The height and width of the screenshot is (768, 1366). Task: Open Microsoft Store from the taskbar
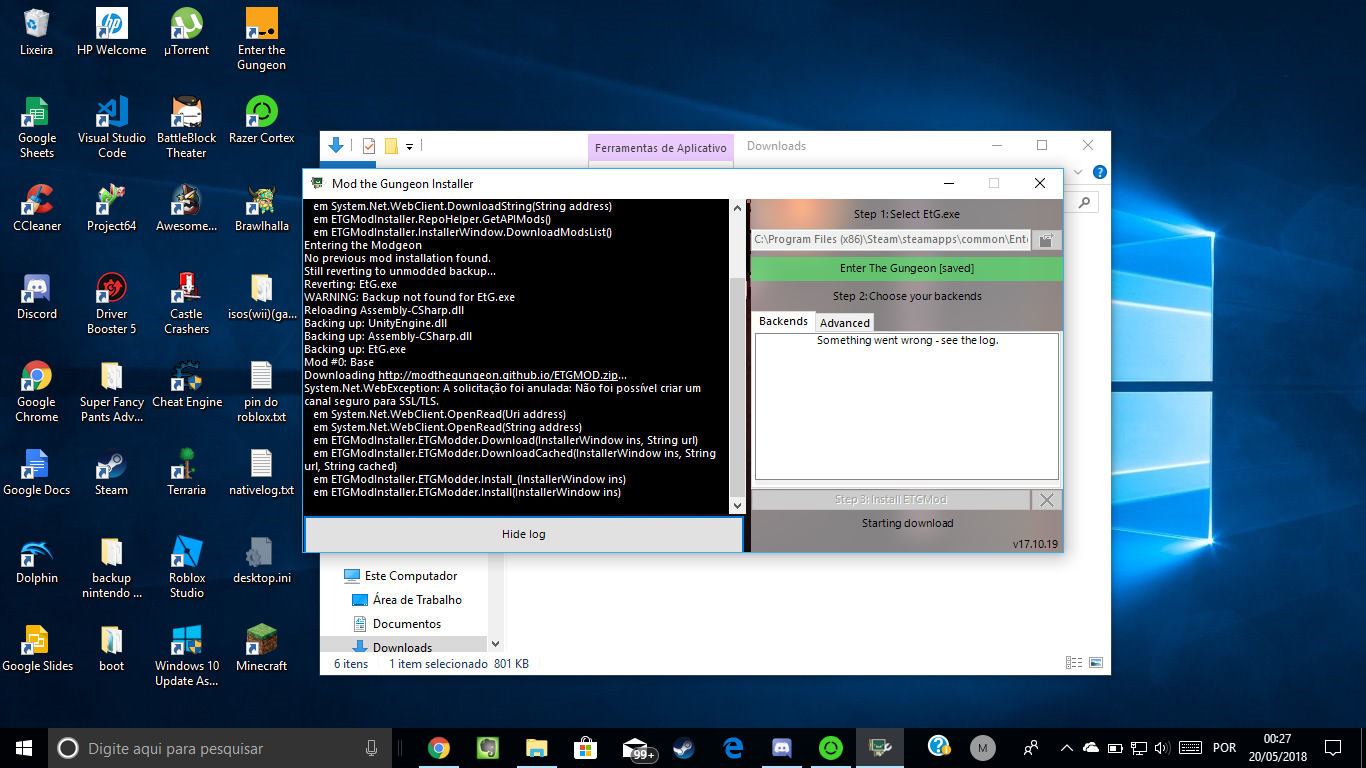tap(586, 747)
